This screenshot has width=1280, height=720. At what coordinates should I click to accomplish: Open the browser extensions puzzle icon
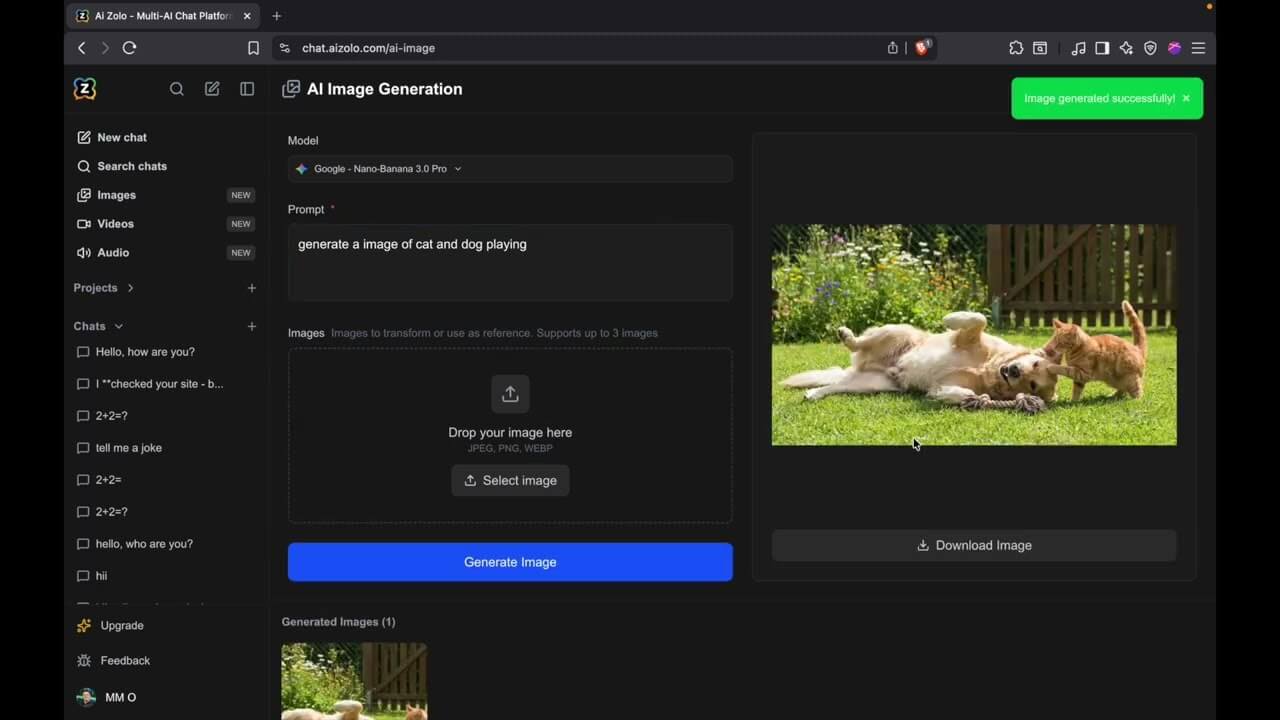tap(1016, 47)
